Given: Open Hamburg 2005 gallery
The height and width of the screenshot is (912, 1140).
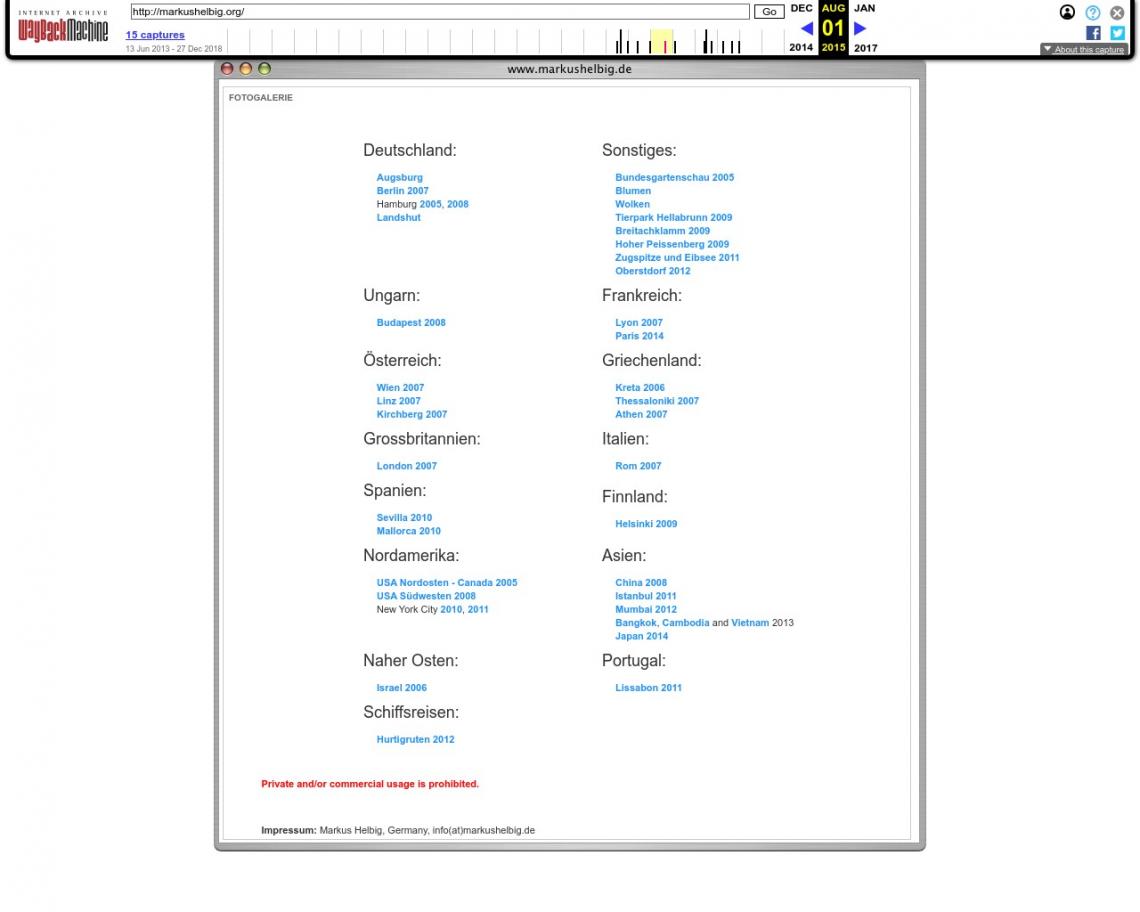Looking at the screenshot, I should pyautogui.click(x=430, y=204).
